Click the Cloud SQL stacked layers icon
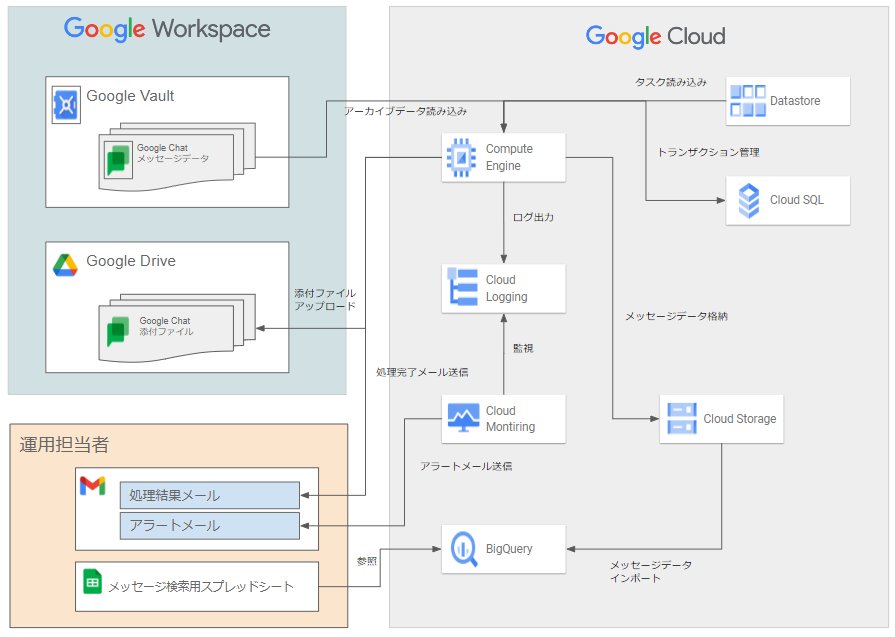This screenshot has height=637, width=895. pos(749,200)
